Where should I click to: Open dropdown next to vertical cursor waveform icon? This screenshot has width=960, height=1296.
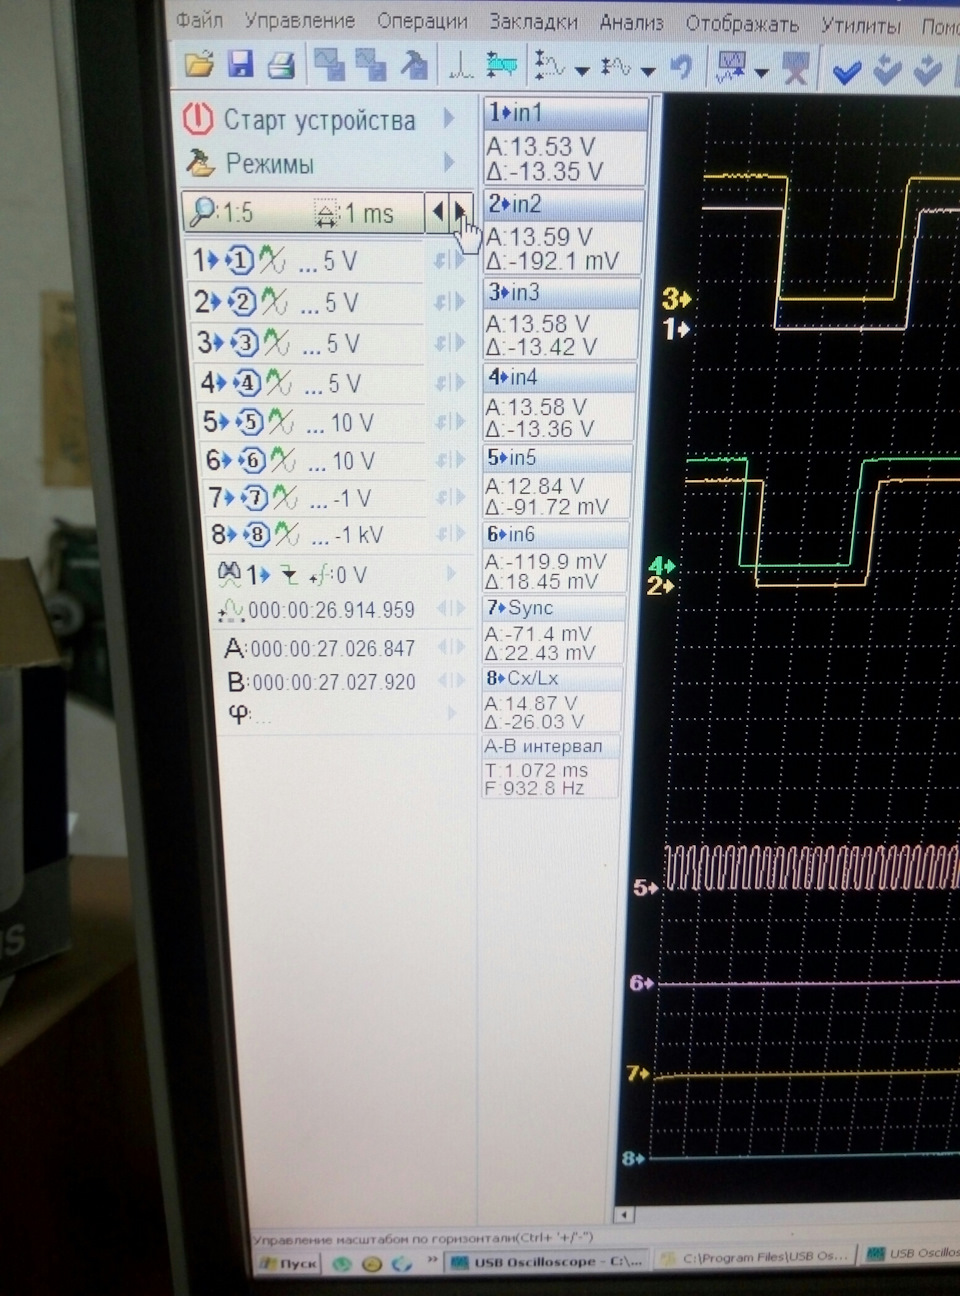581,70
